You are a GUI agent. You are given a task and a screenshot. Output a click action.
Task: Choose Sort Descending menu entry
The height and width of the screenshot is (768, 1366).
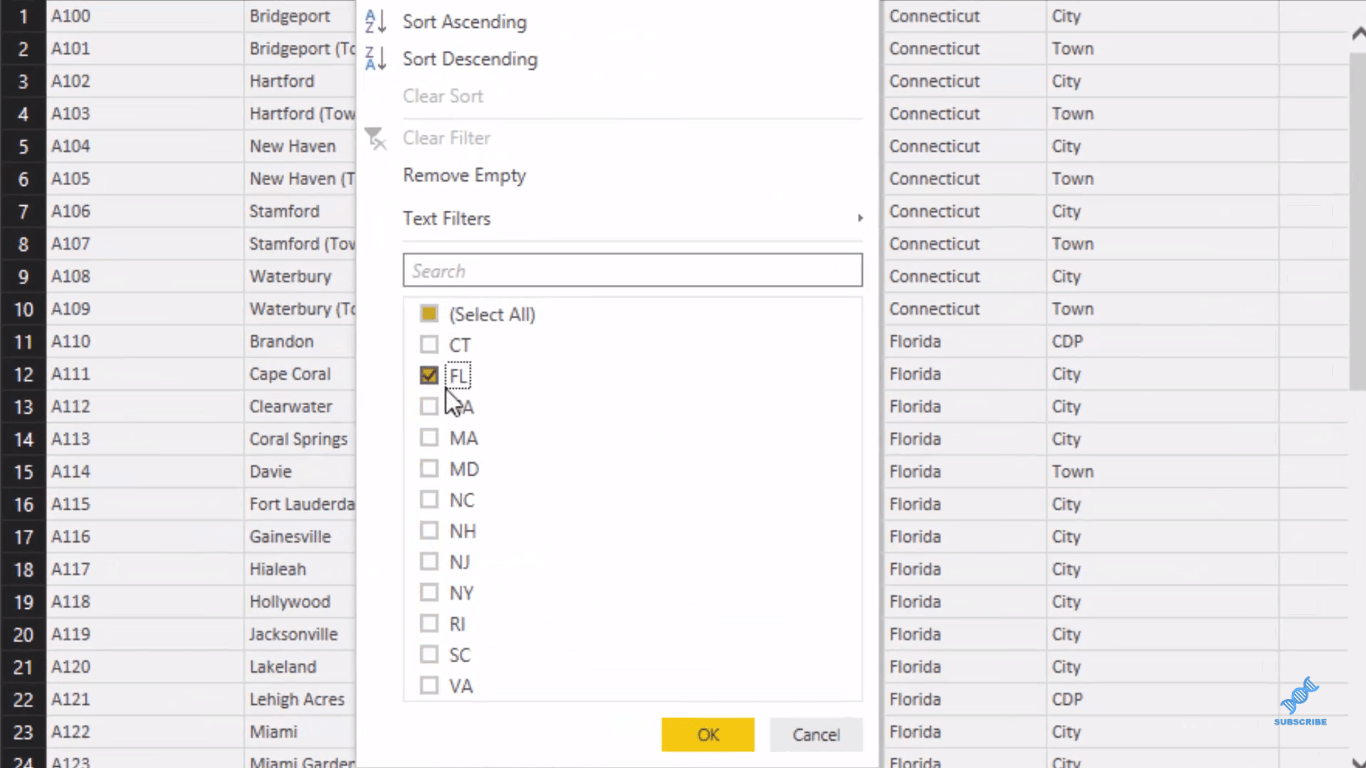click(x=470, y=59)
